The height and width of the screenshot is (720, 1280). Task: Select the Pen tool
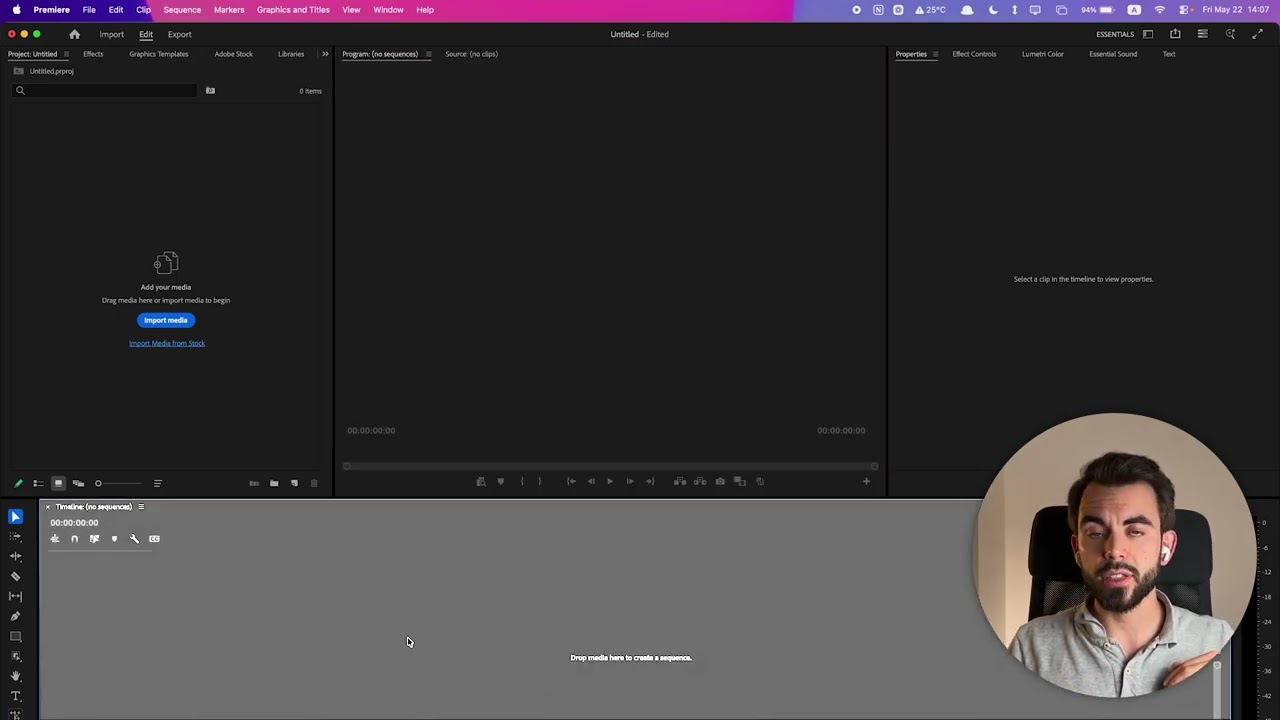tap(15, 616)
